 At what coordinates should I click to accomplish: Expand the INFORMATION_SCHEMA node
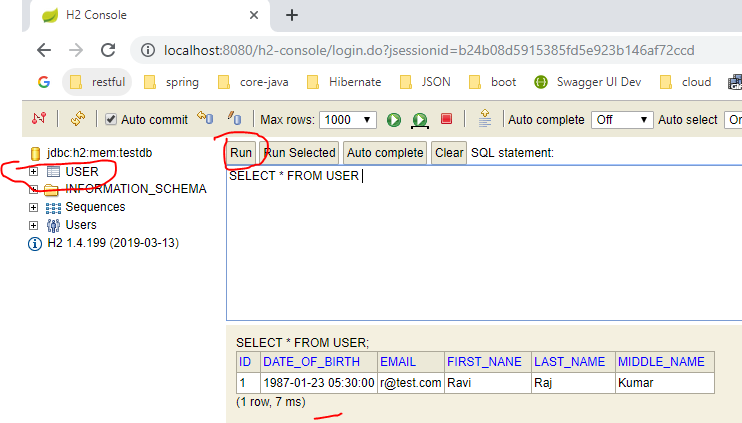[33, 190]
